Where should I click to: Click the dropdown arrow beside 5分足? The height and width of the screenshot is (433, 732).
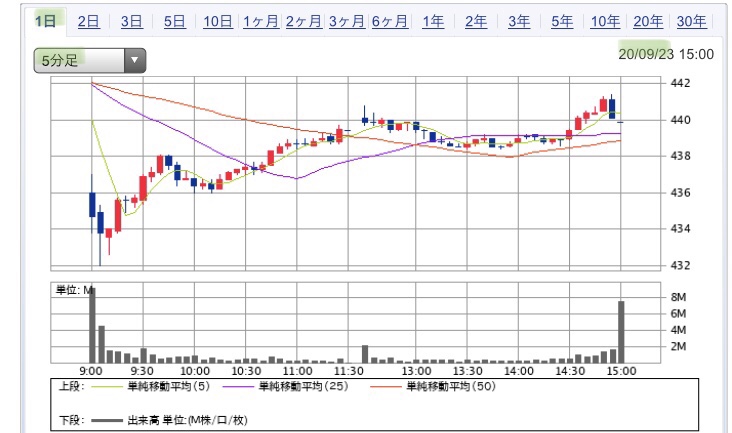click(135, 60)
